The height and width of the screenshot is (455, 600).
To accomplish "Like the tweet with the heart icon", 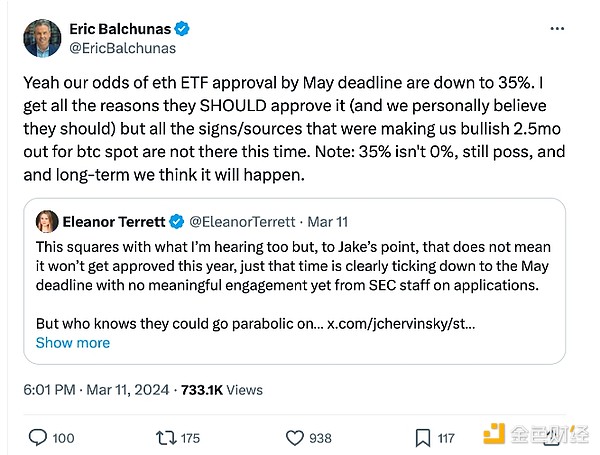I will coord(295,437).
